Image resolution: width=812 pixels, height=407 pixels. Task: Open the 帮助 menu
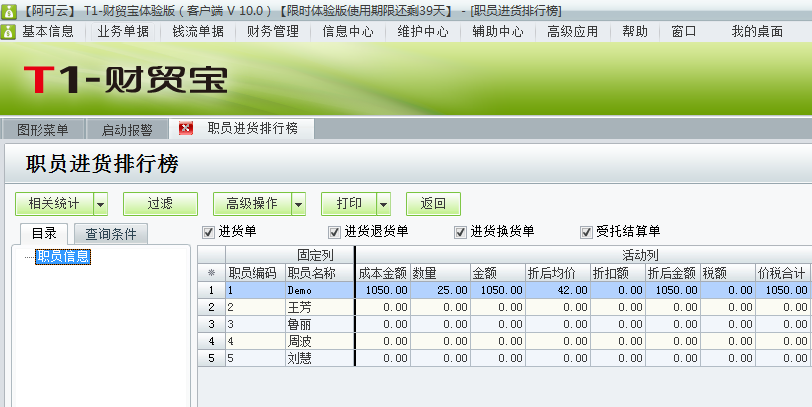(635, 32)
